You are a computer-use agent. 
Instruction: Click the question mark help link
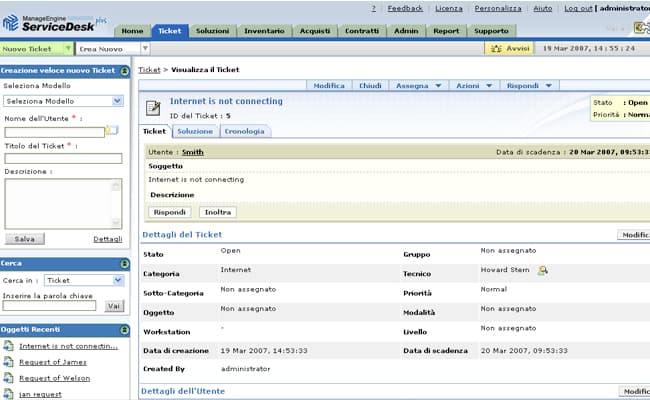point(374,8)
